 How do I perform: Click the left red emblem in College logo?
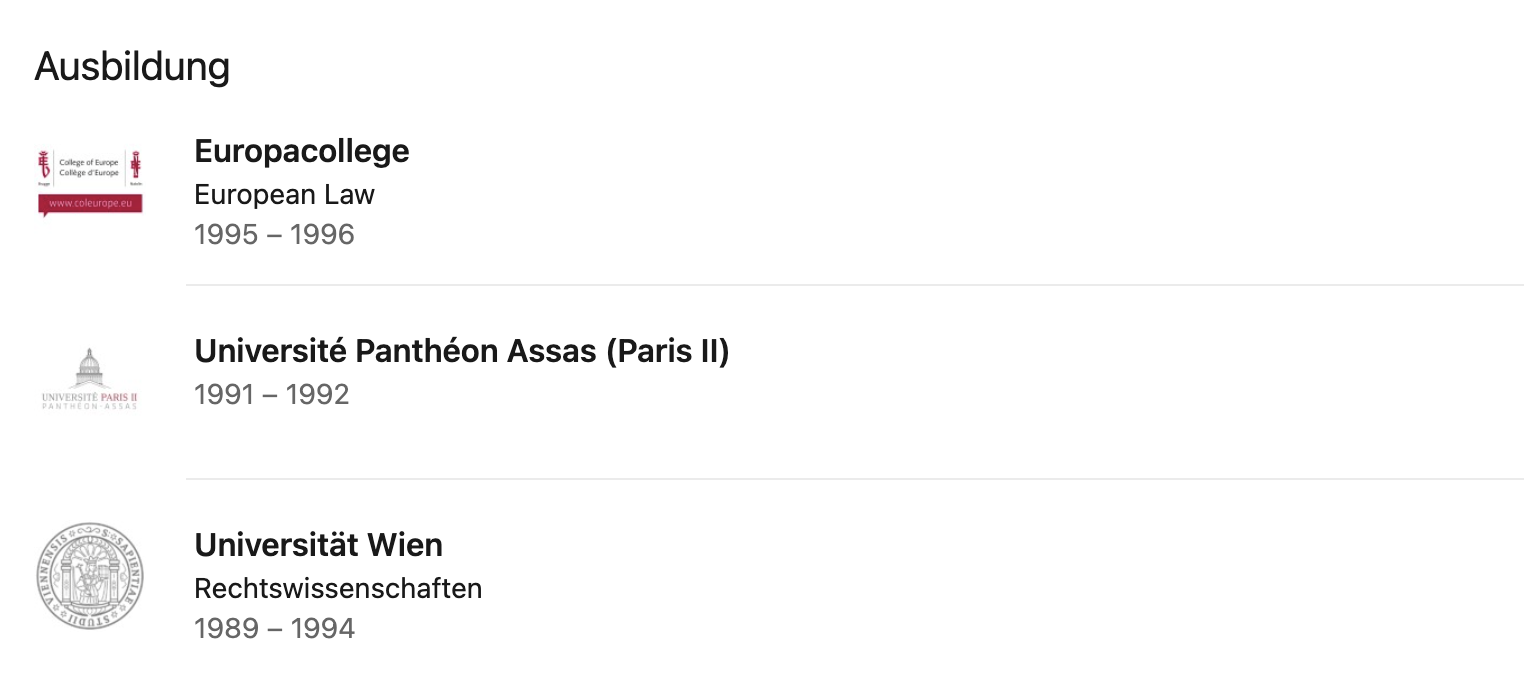coord(44,167)
